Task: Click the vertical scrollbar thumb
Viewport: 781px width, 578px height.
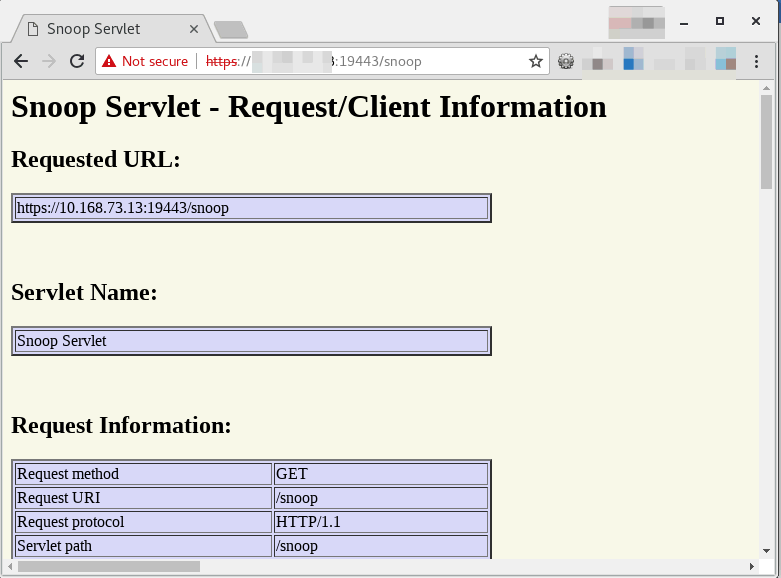Action: (766, 140)
